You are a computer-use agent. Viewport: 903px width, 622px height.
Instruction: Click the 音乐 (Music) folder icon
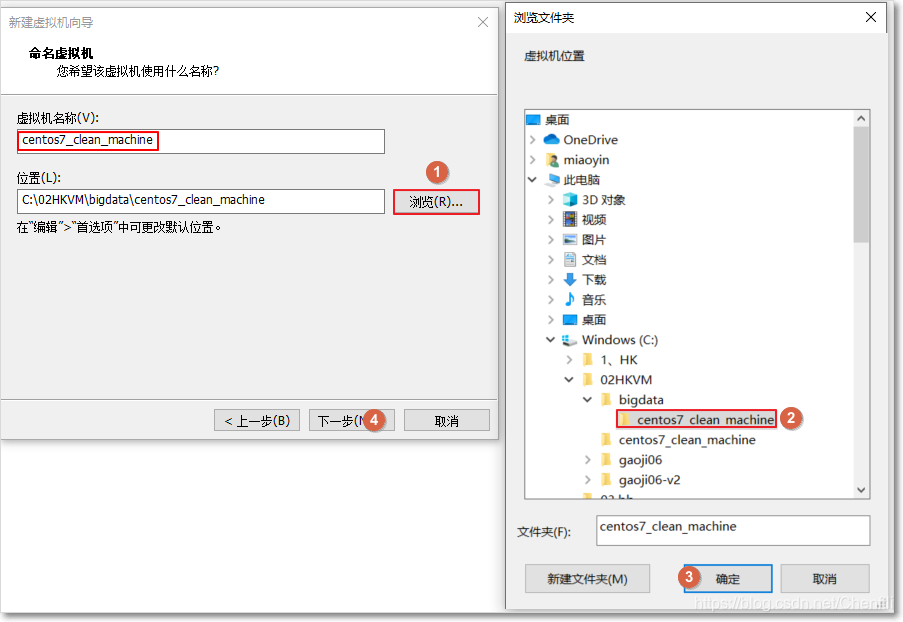tap(569, 299)
